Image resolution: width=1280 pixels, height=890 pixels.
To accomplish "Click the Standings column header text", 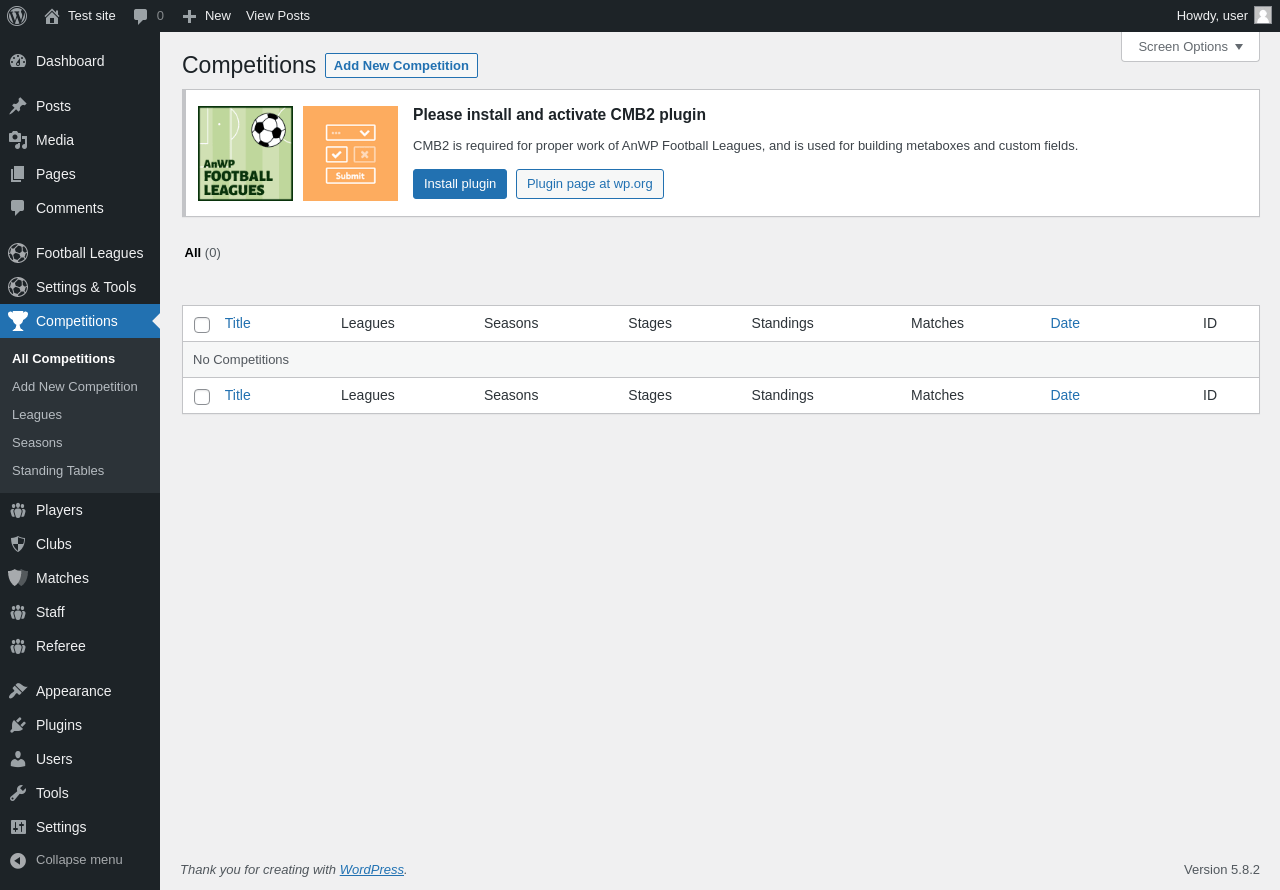I will [783, 323].
